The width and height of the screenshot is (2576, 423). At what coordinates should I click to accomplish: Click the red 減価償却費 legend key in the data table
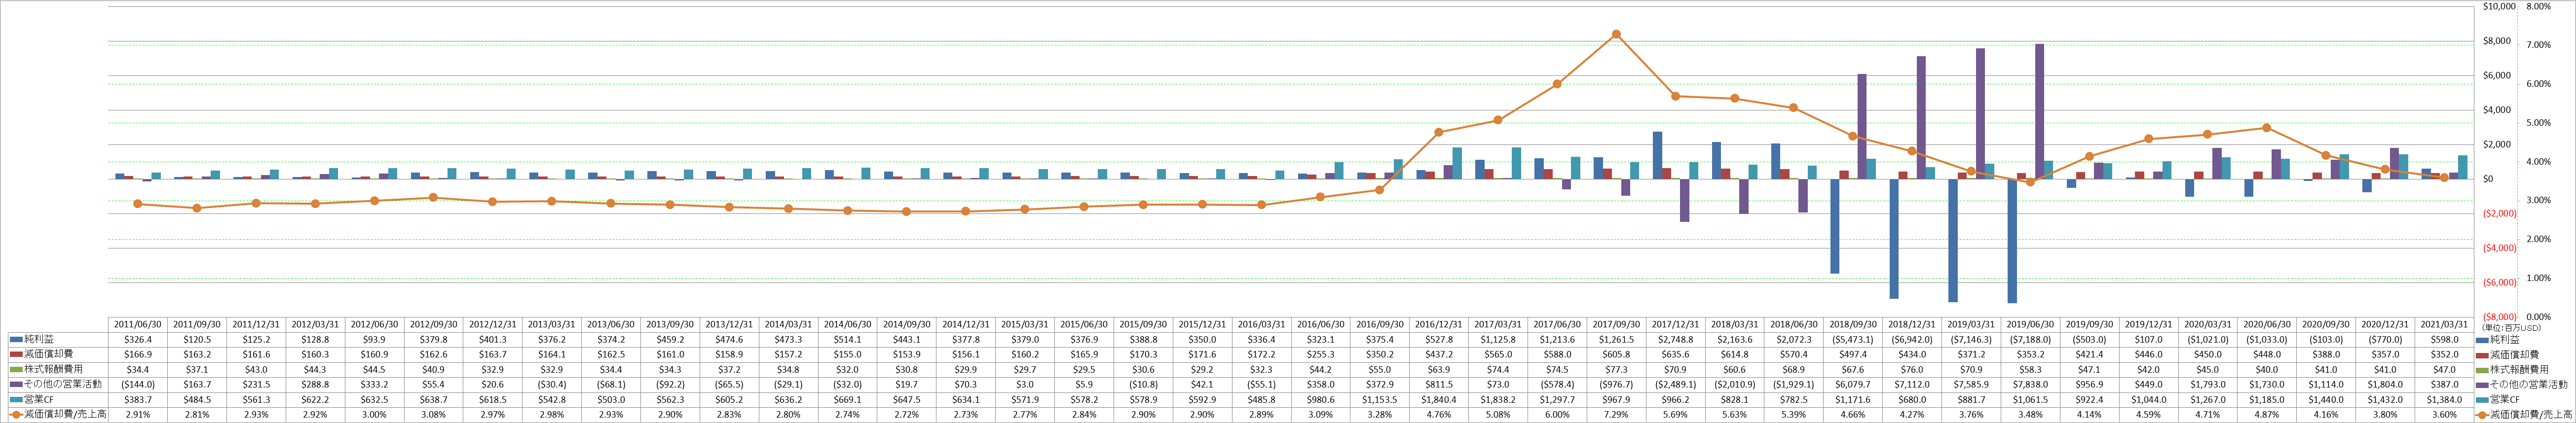pyautogui.click(x=16, y=355)
